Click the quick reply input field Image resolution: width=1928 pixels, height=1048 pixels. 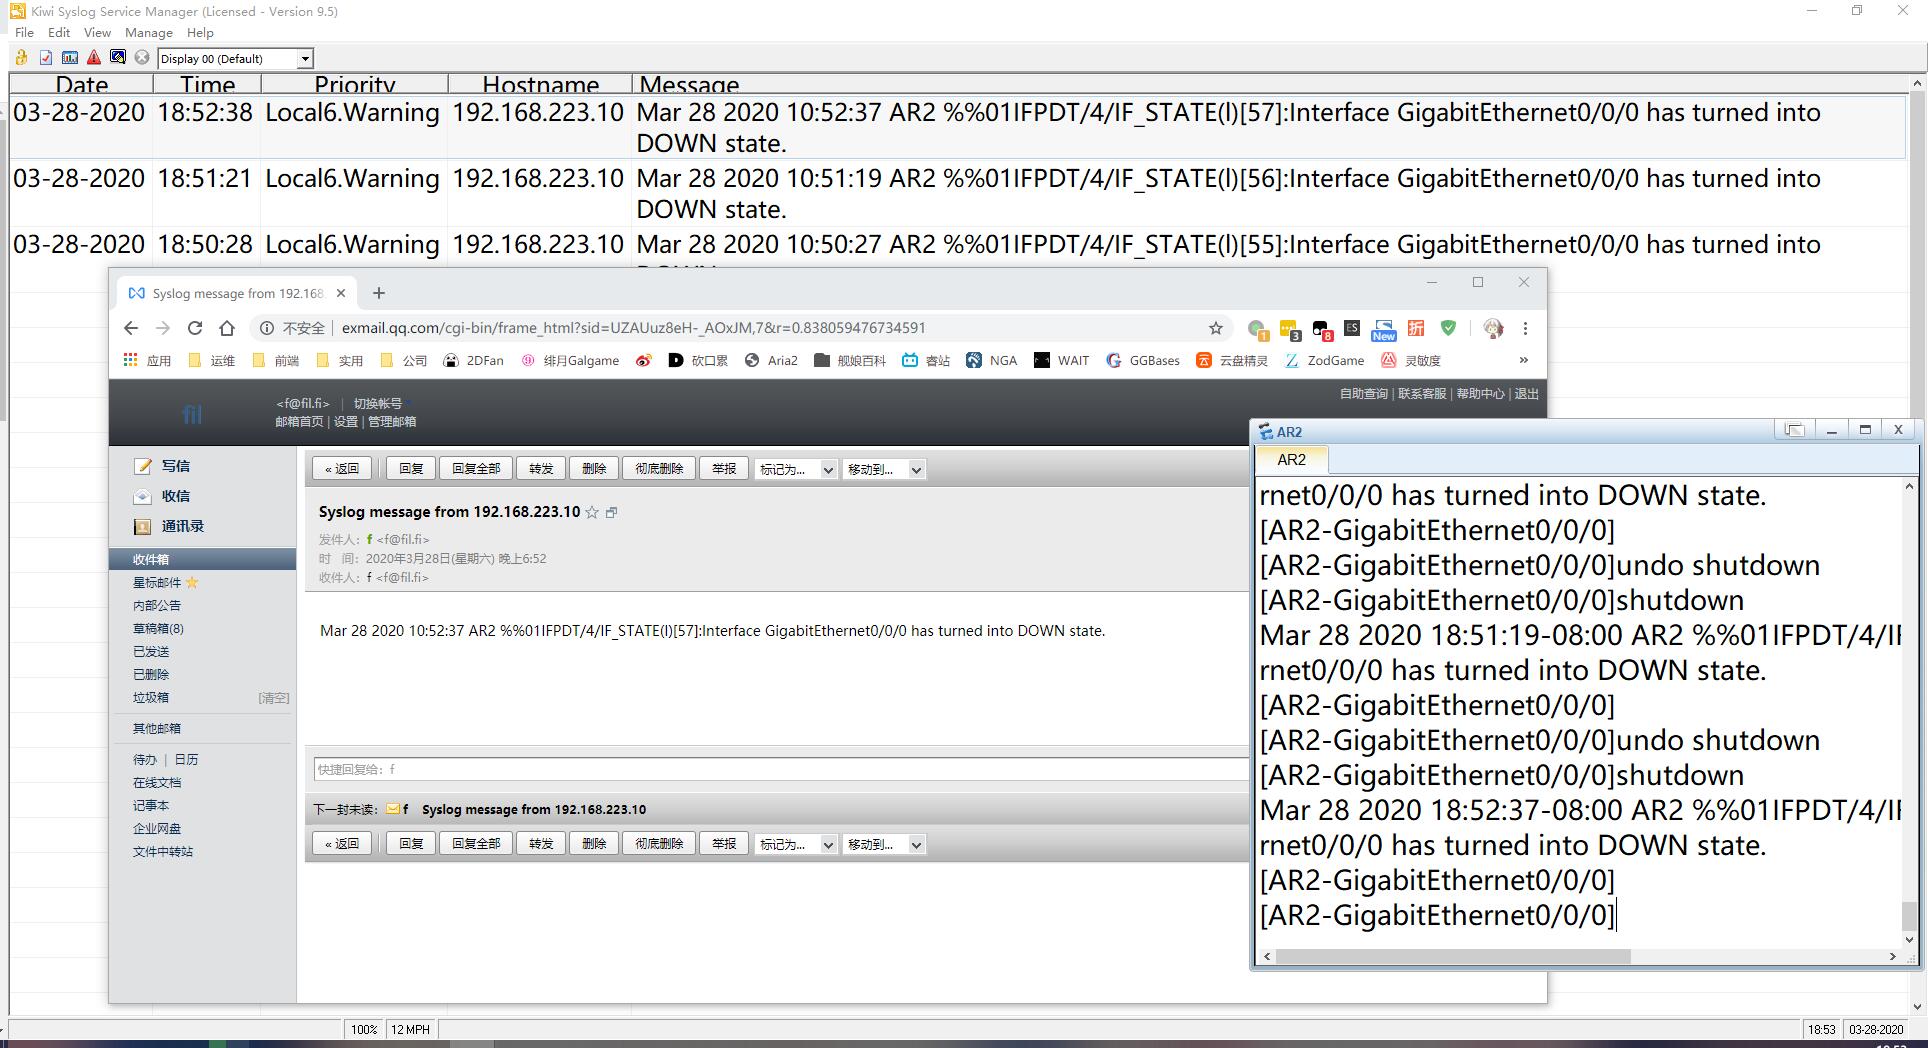point(780,769)
